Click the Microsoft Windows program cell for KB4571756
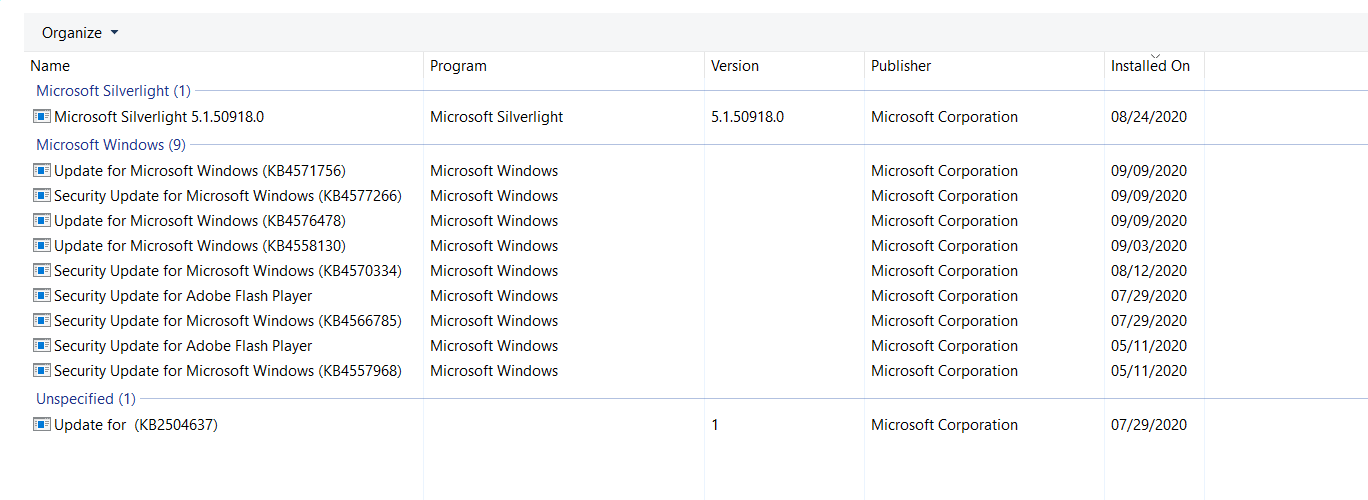The height and width of the screenshot is (500, 1368). pyautogui.click(x=494, y=171)
